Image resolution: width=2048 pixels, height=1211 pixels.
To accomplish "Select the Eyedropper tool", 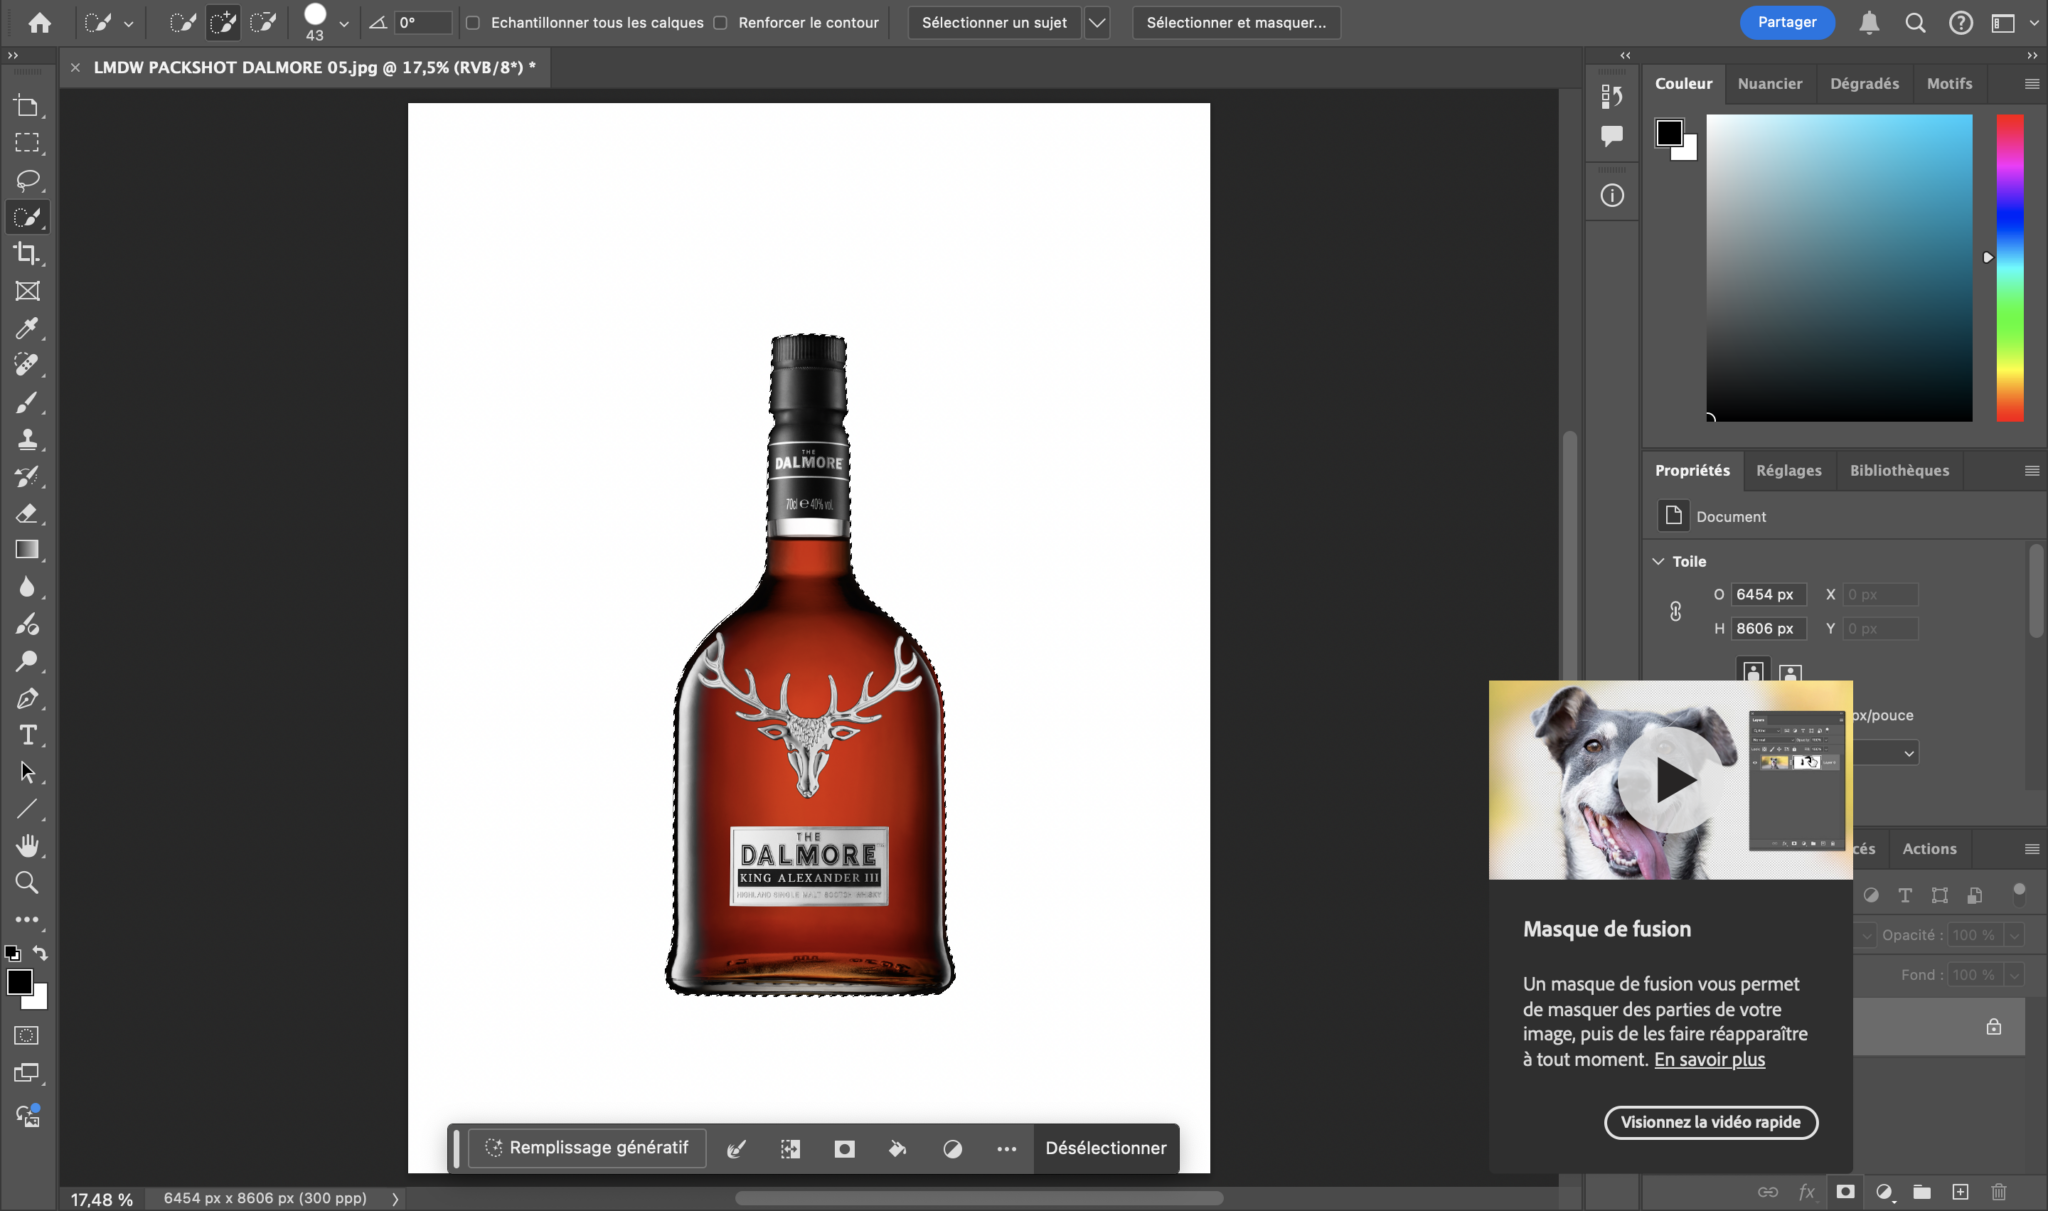I will pyautogui.click(x=27, y=328).
